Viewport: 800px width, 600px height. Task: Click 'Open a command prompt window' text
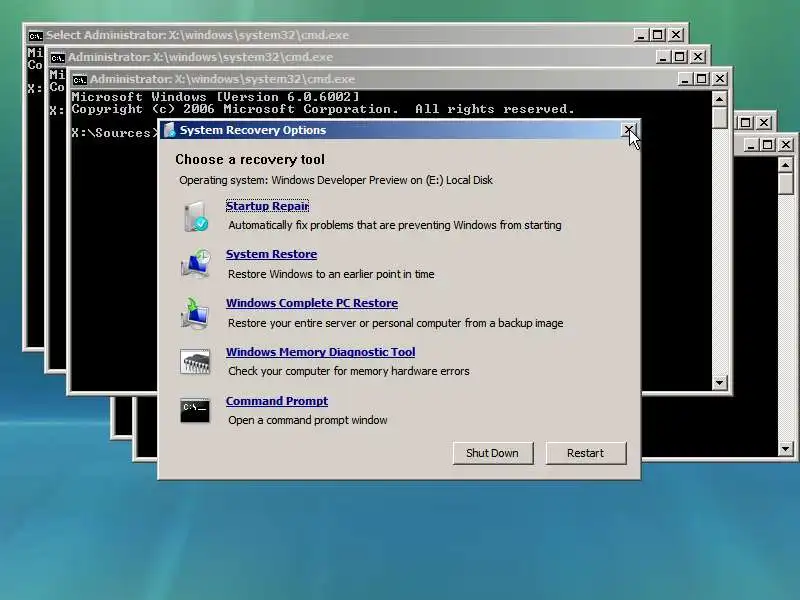308,420
